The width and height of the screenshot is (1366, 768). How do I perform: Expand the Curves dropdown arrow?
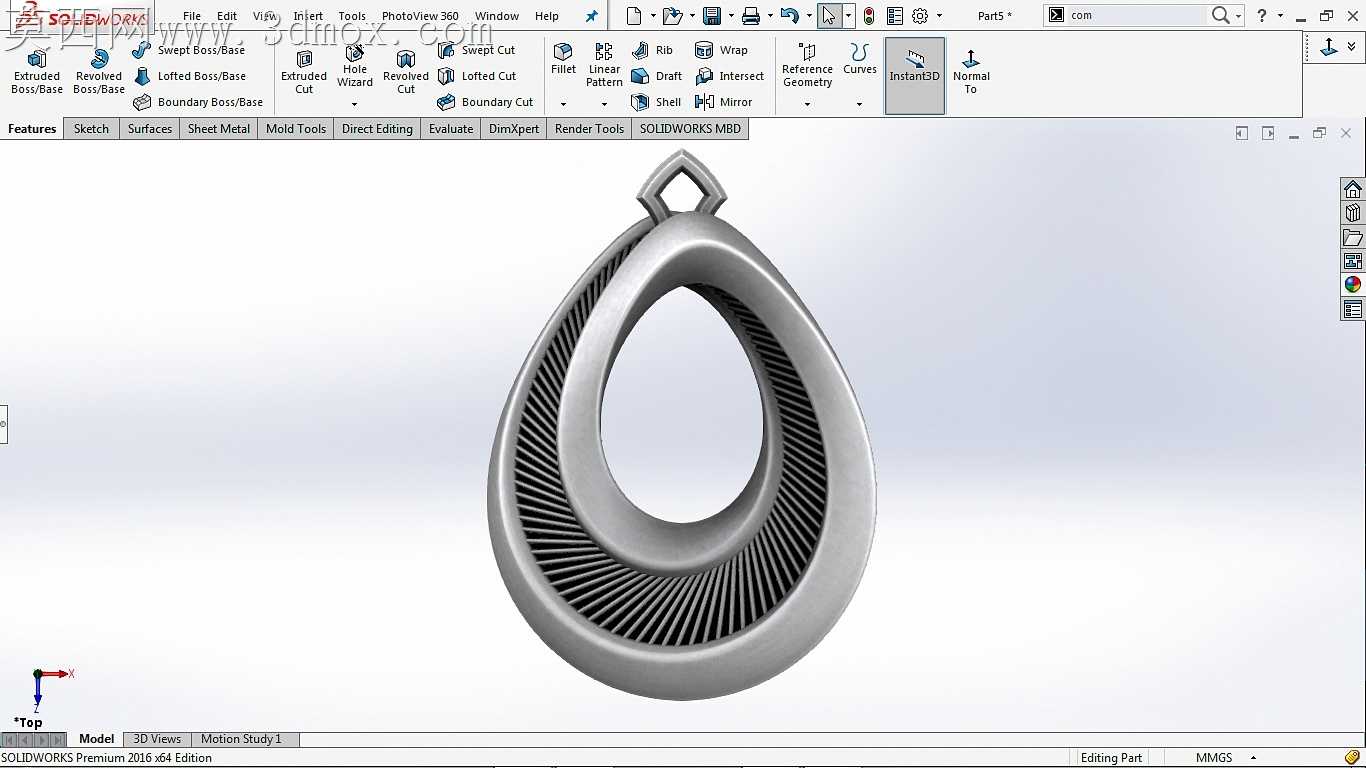(859, 104)
